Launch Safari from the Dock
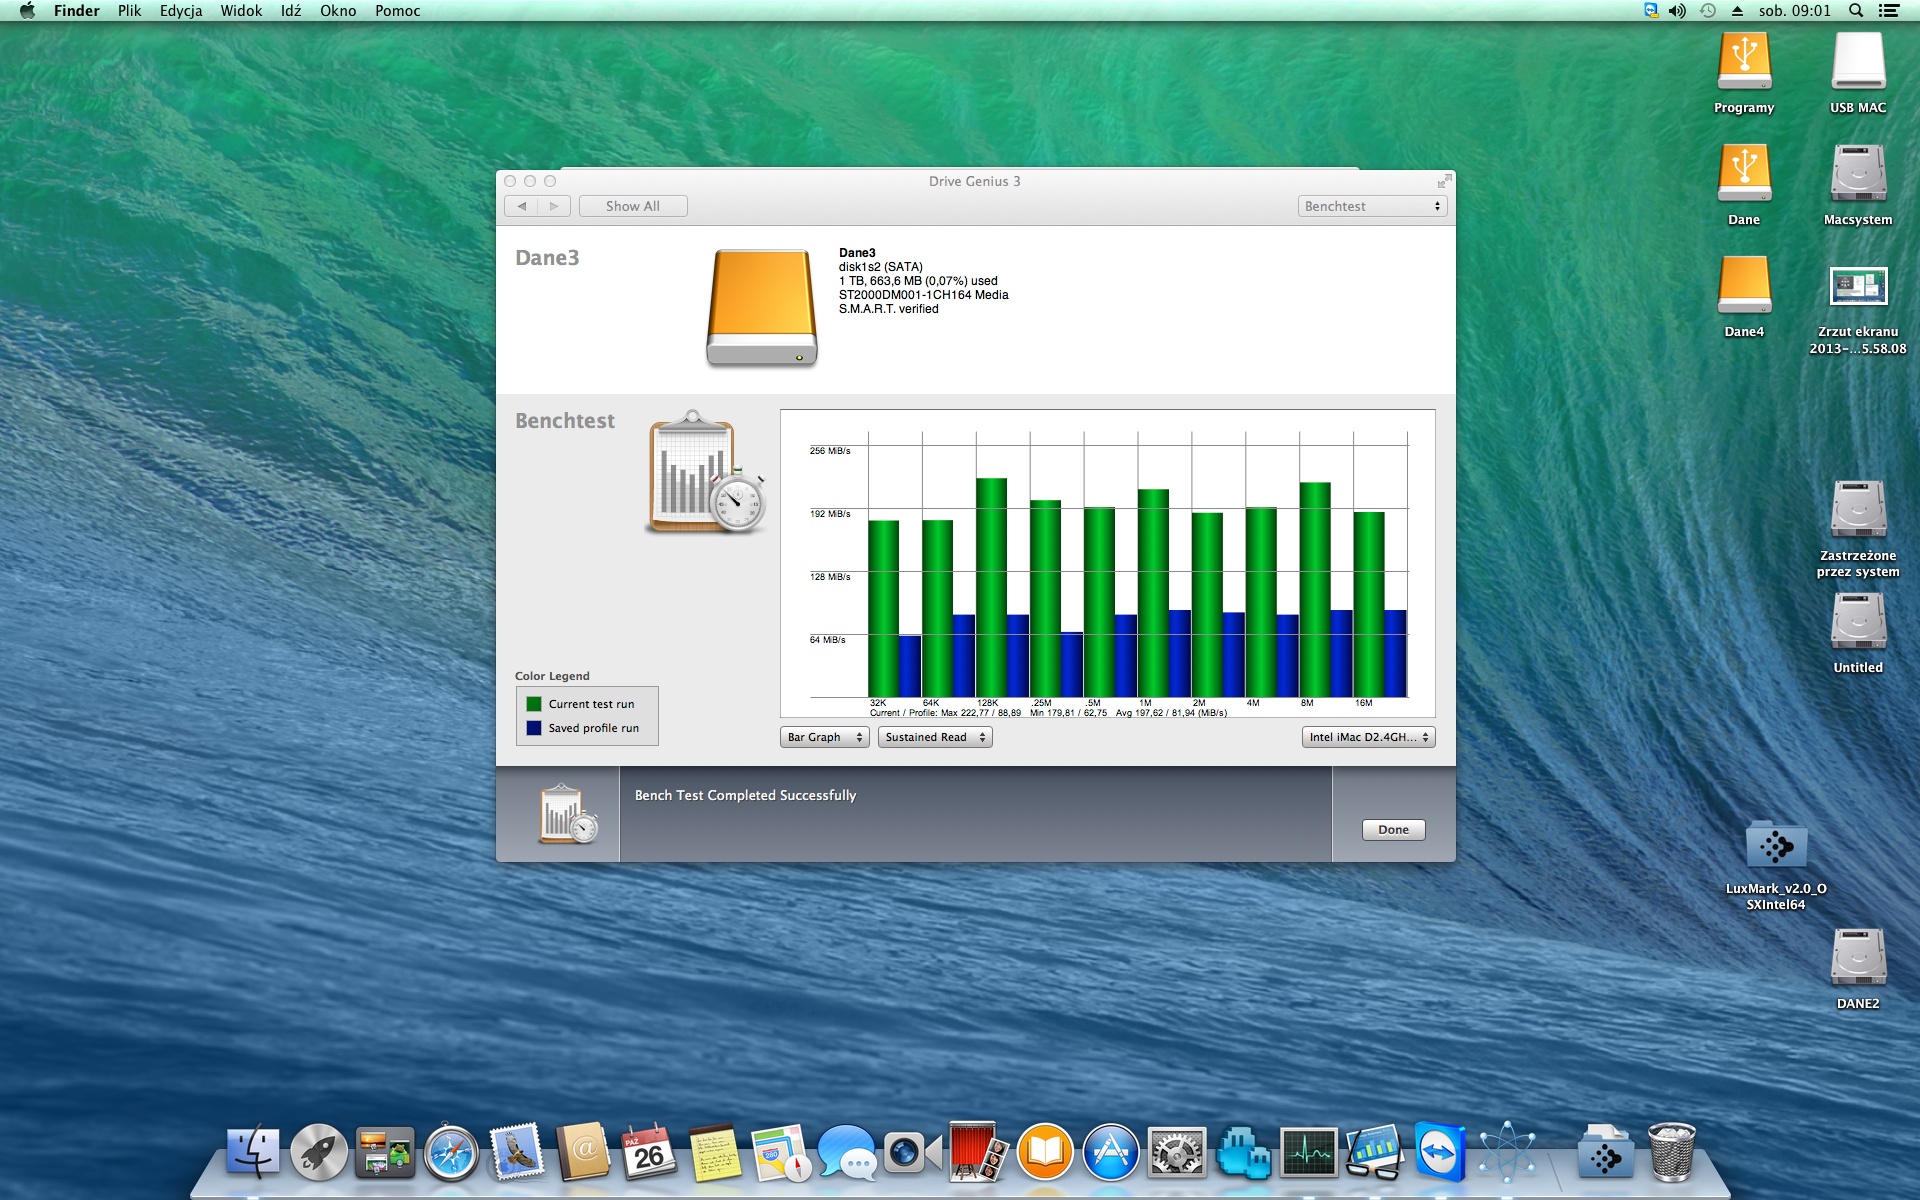This screenshot has height=1200, width=1920. (x=451, y=1152)
